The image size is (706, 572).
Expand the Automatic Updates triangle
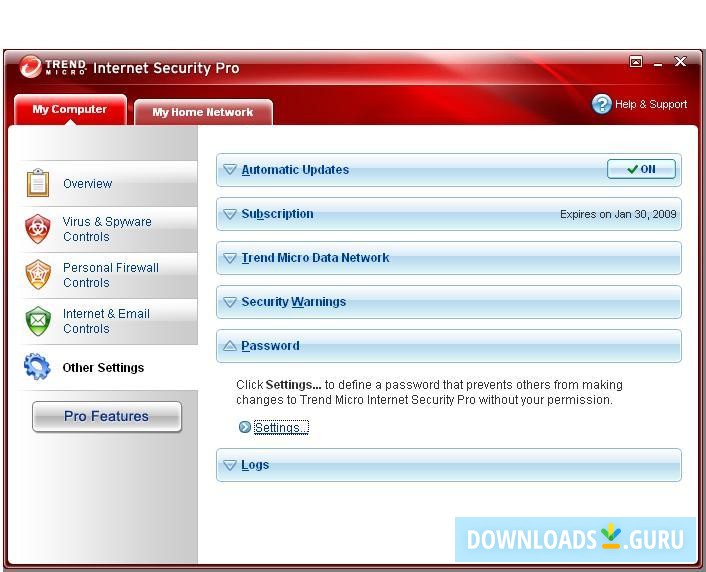pyautogui.click(x=230, y=169)
